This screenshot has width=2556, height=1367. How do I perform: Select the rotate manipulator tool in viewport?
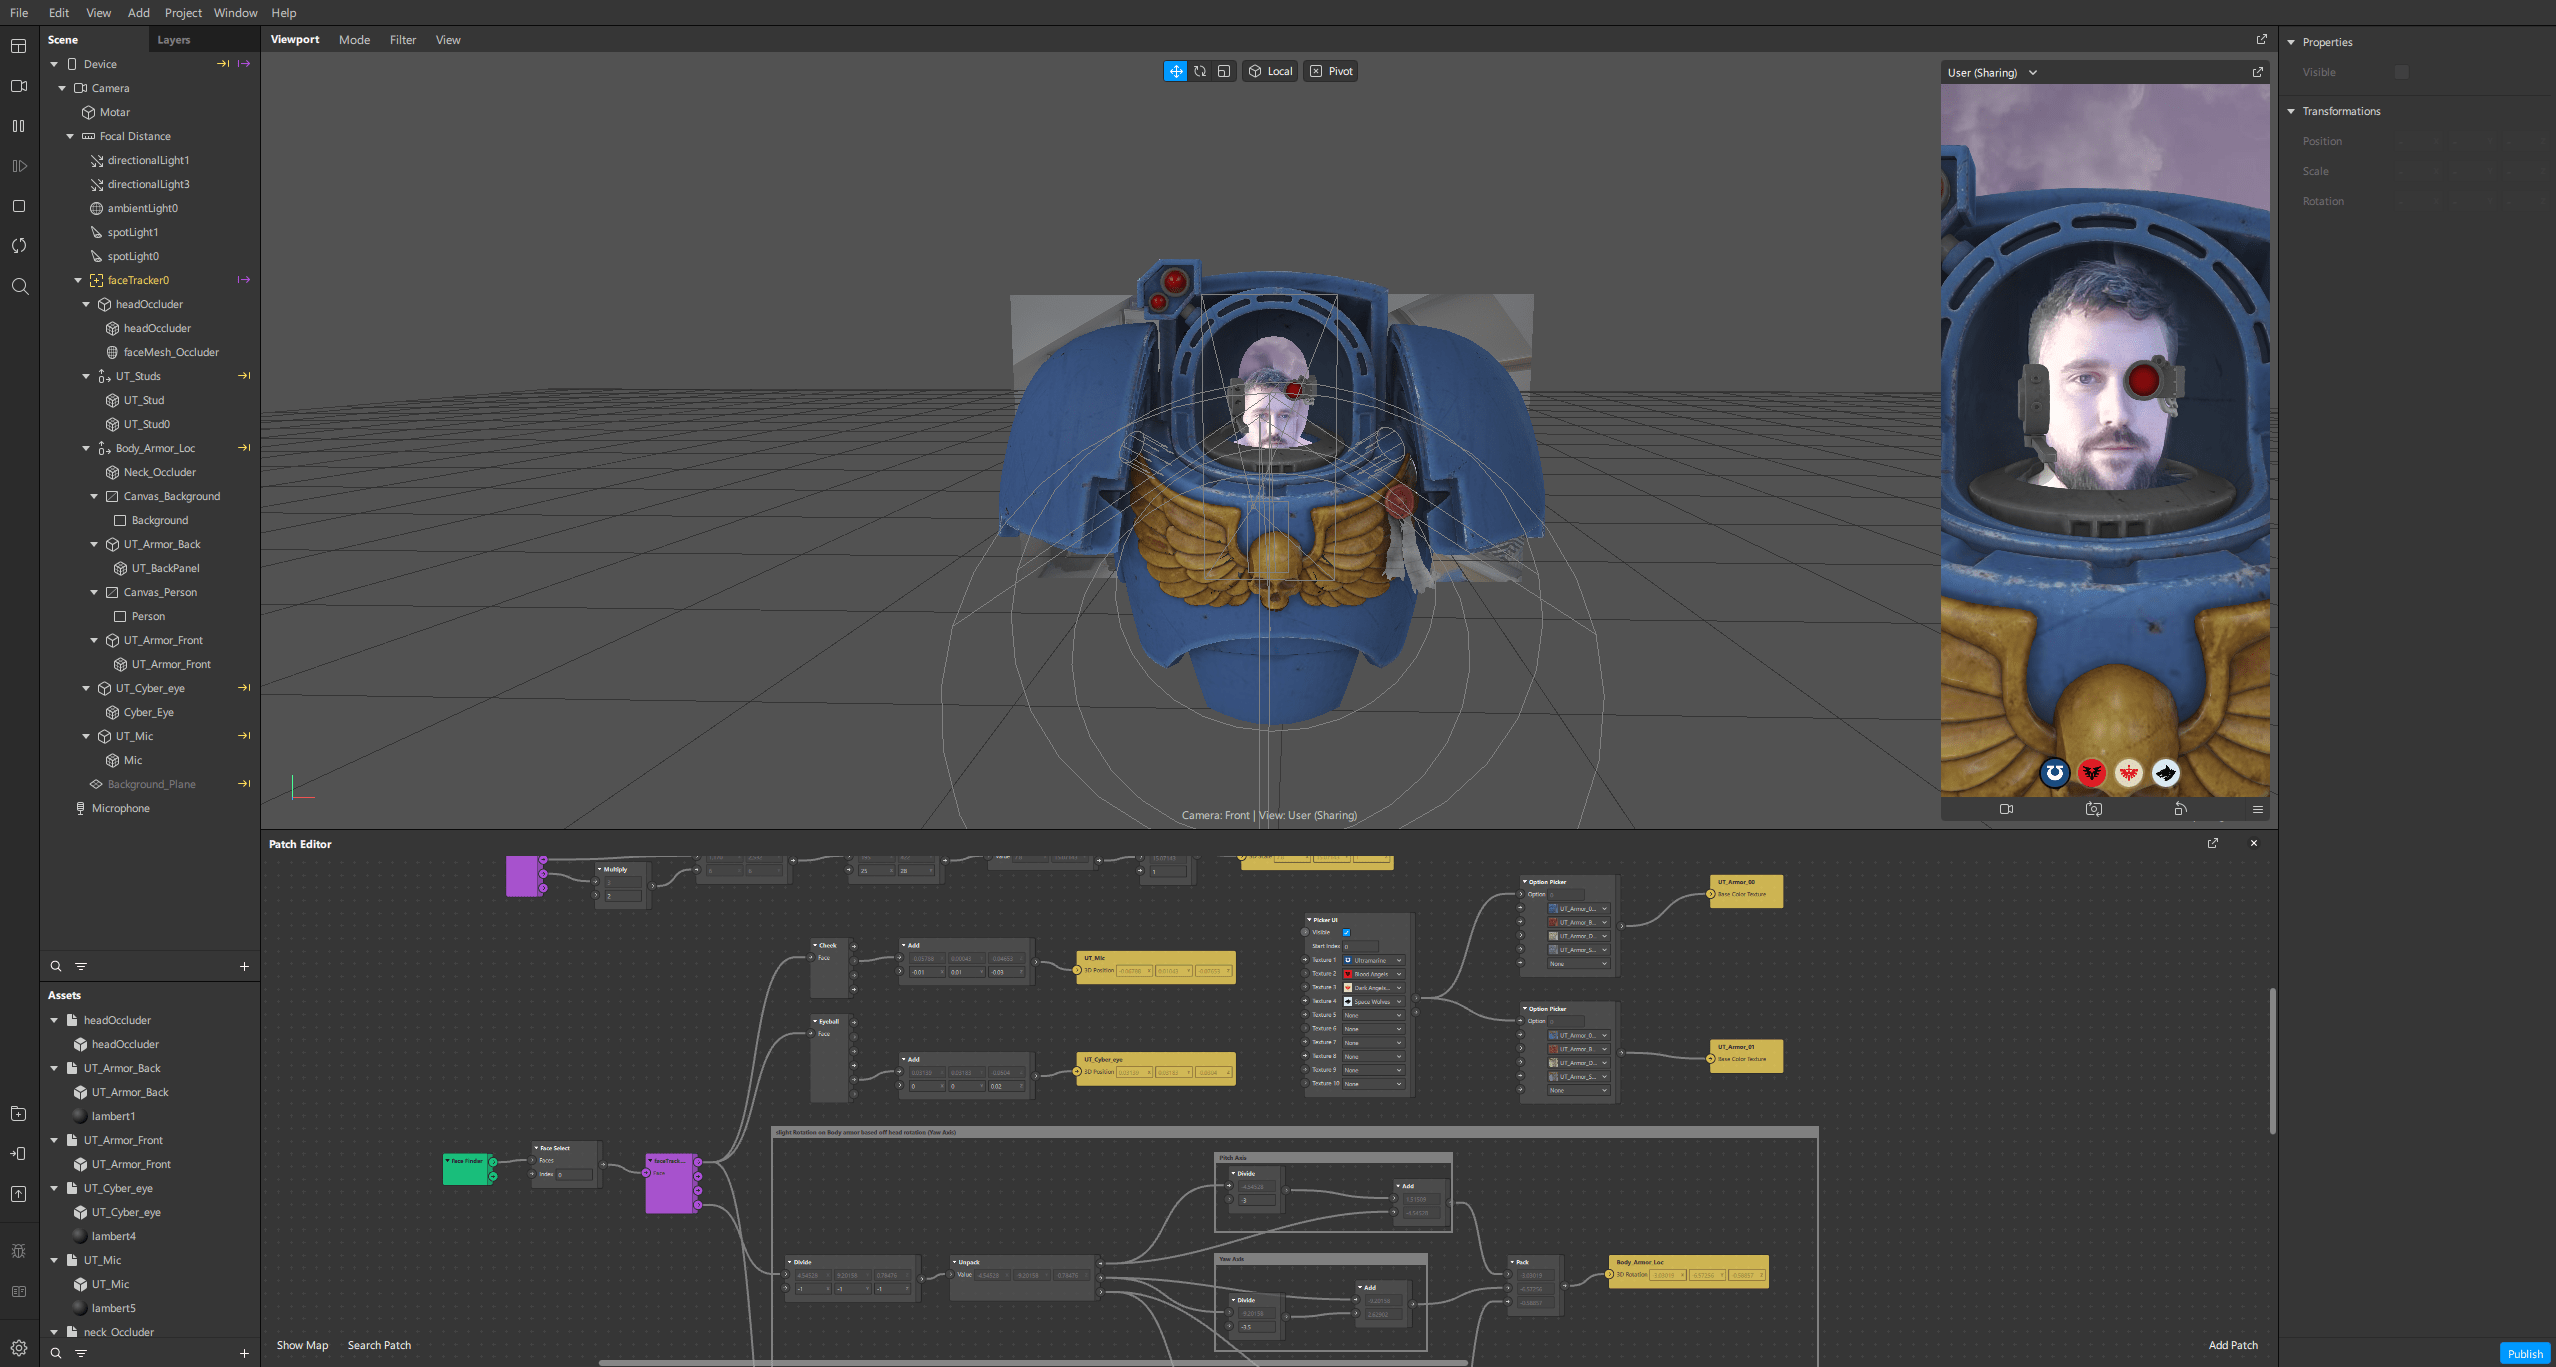coord(1200,71)
